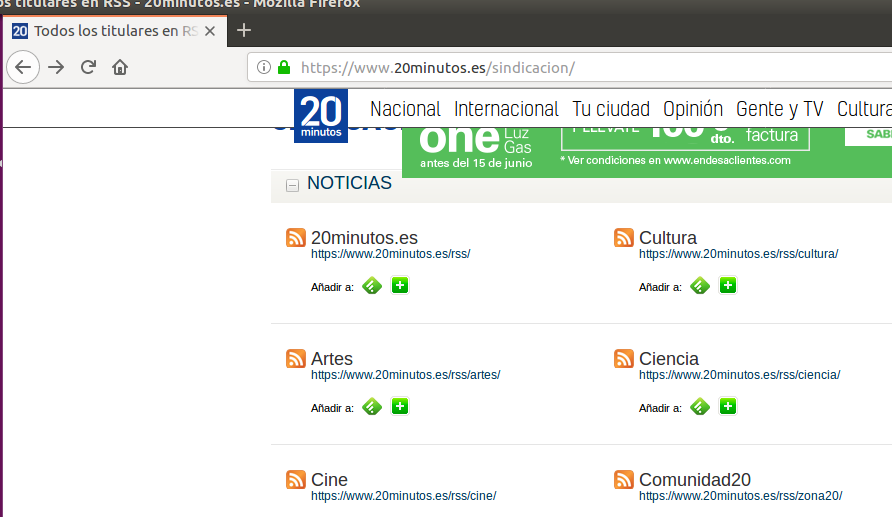Click the Endesa One green advertisement banner

click(647, 152)
